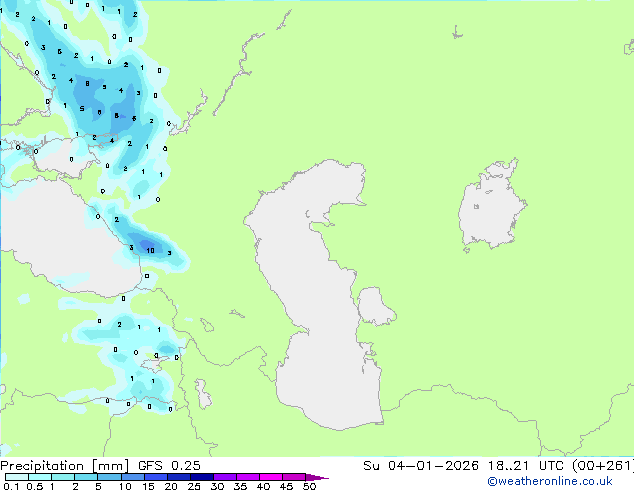This screenshot has width=634, height=490.
Task: Click the legend label '30'
Action: click(217, 486)
